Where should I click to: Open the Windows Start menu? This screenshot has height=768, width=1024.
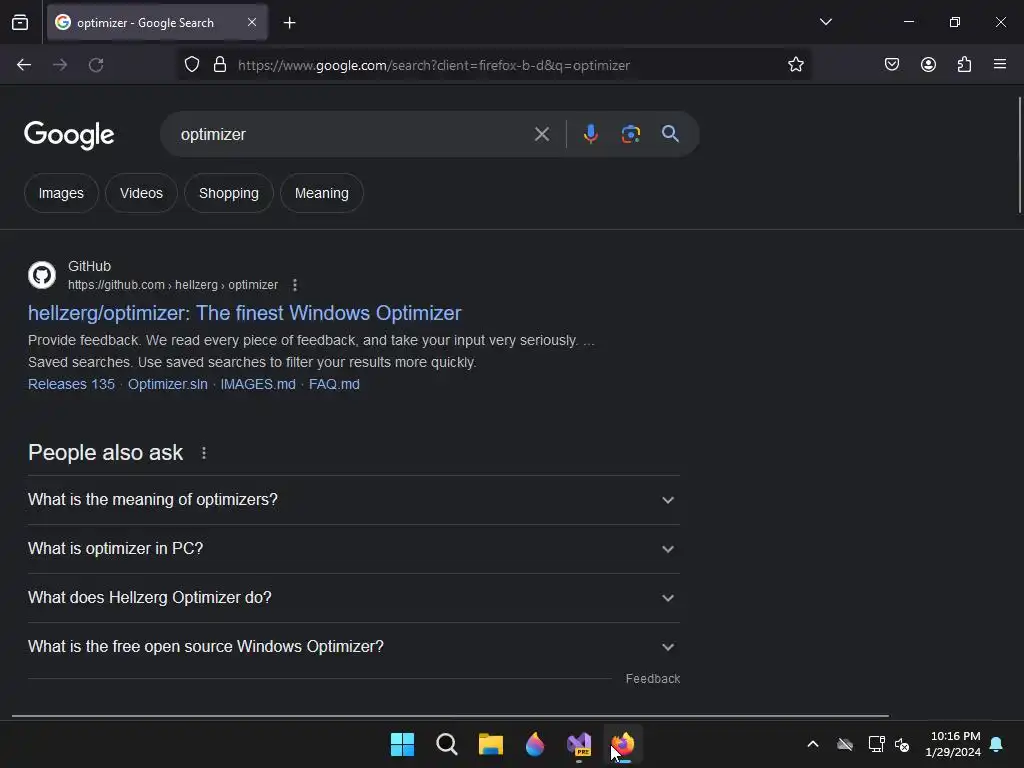(x=402, y=744)
